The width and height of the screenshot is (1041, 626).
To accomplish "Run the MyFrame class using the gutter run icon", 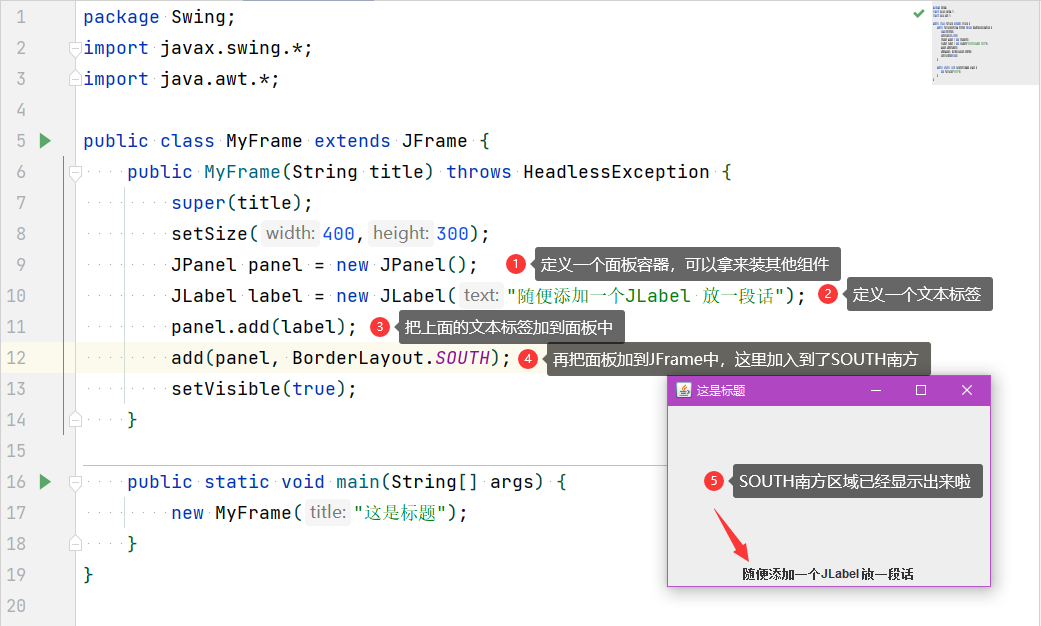I will [44, 140].
